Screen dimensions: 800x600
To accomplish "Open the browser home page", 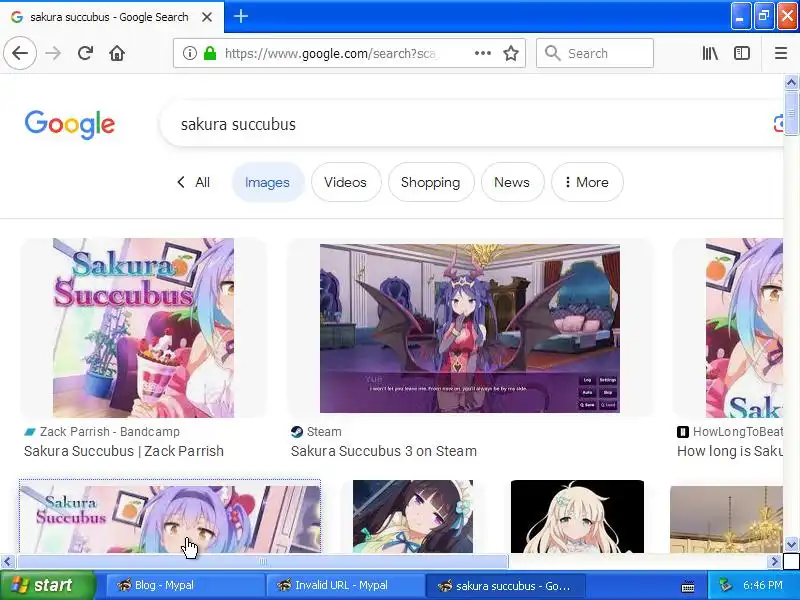I will point(117,53).
